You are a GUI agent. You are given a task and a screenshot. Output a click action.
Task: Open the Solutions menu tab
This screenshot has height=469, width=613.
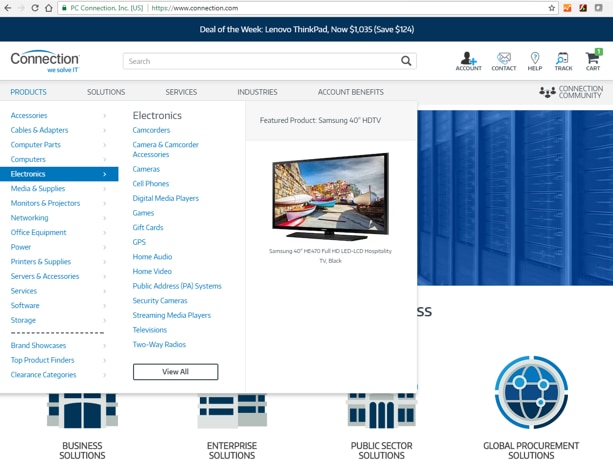106,92
